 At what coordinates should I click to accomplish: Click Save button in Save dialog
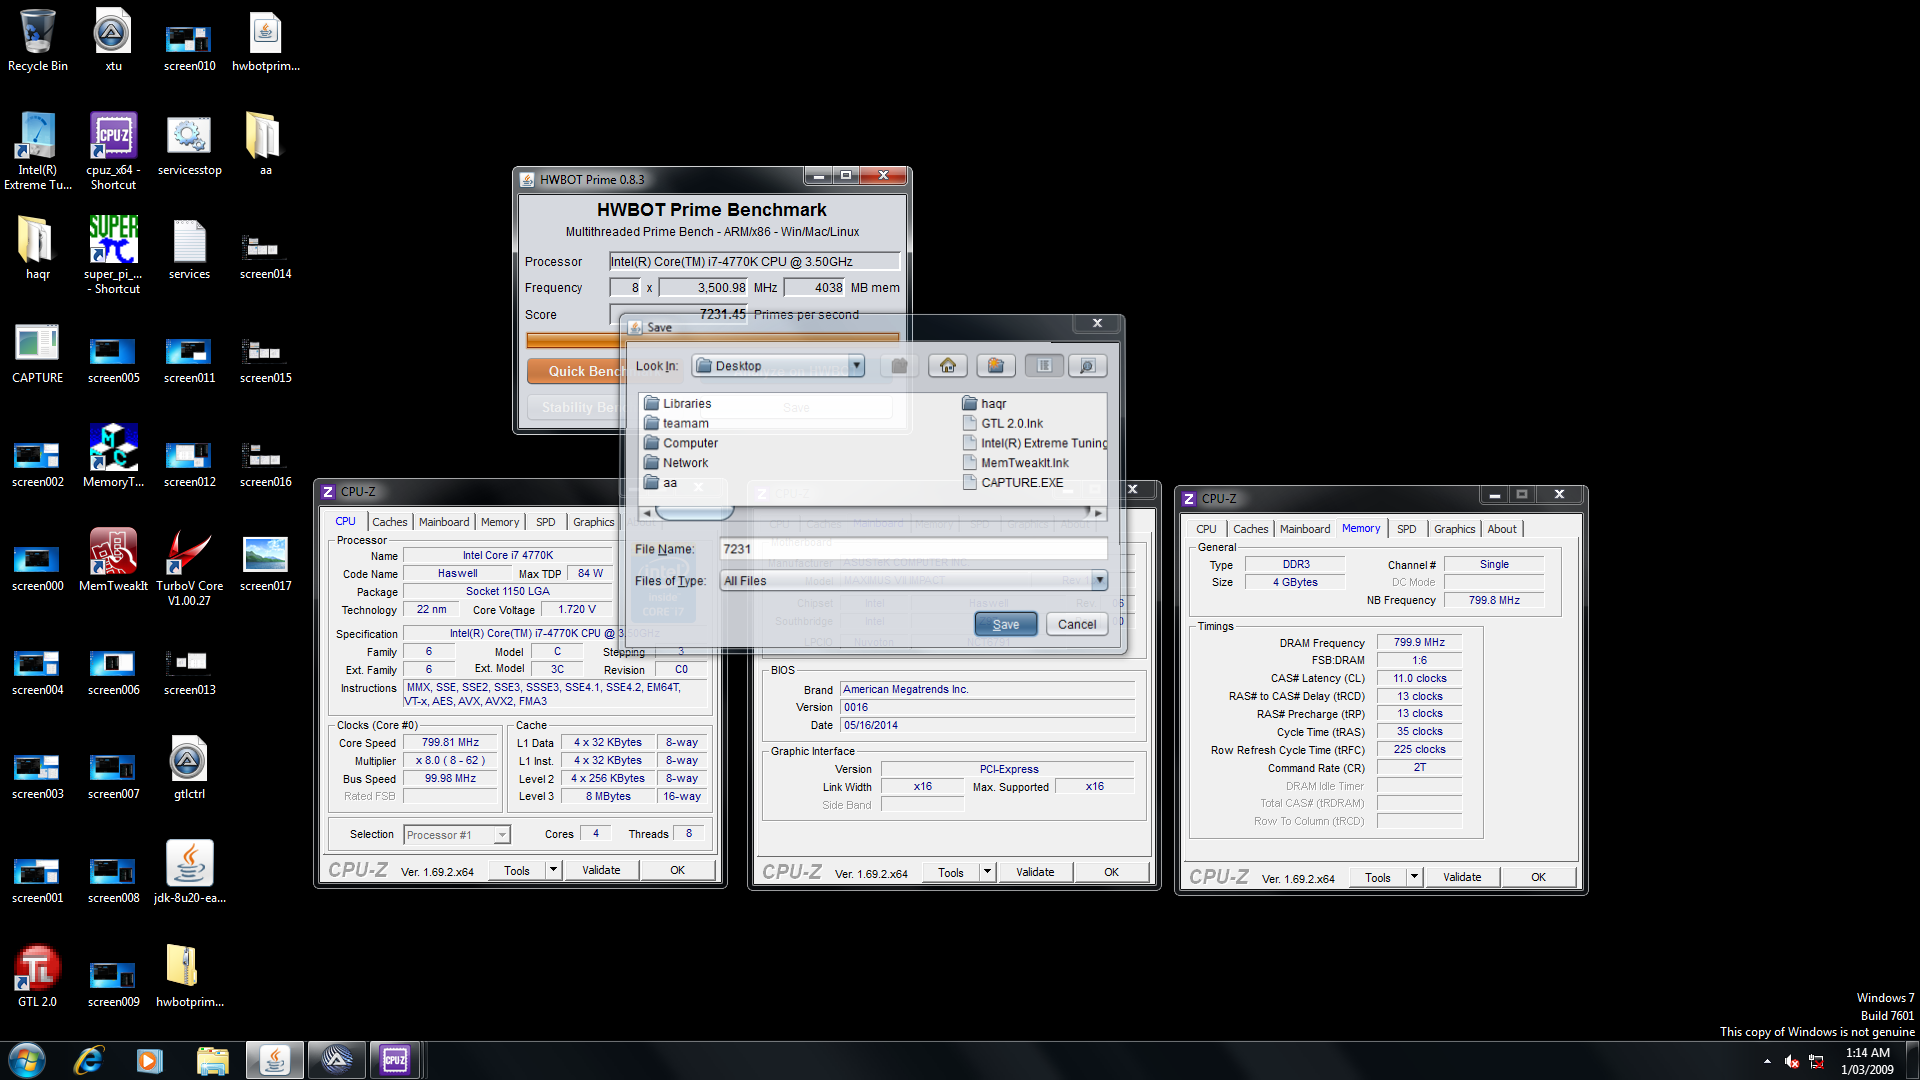[1005, 624]
